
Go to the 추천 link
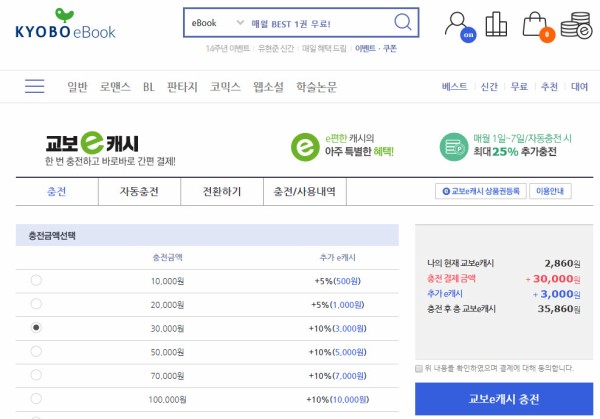549,86
